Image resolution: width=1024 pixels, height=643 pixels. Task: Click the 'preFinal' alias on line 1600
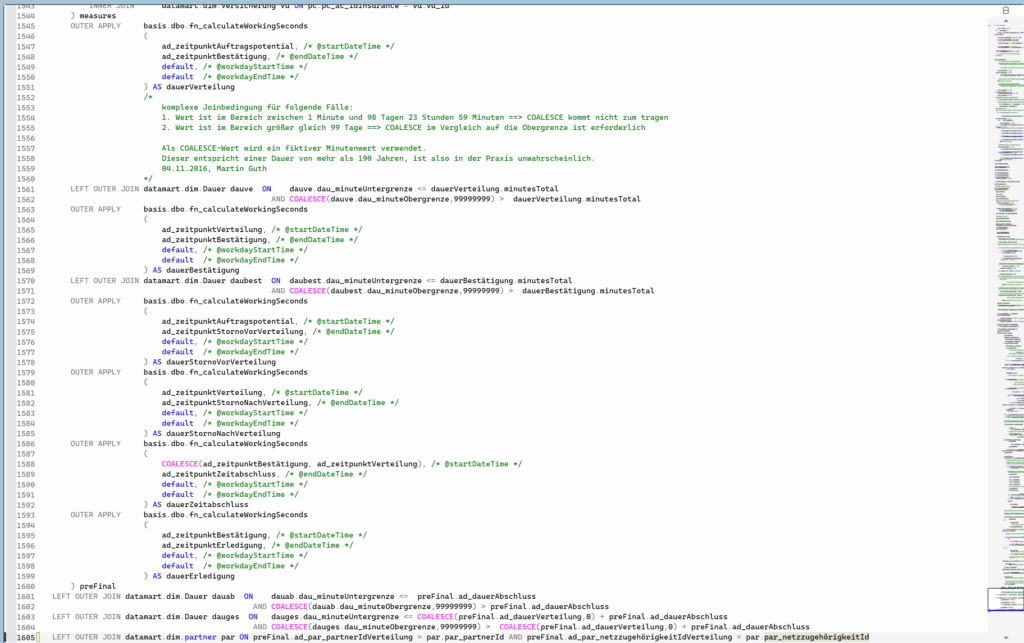(x=97, y=586)
